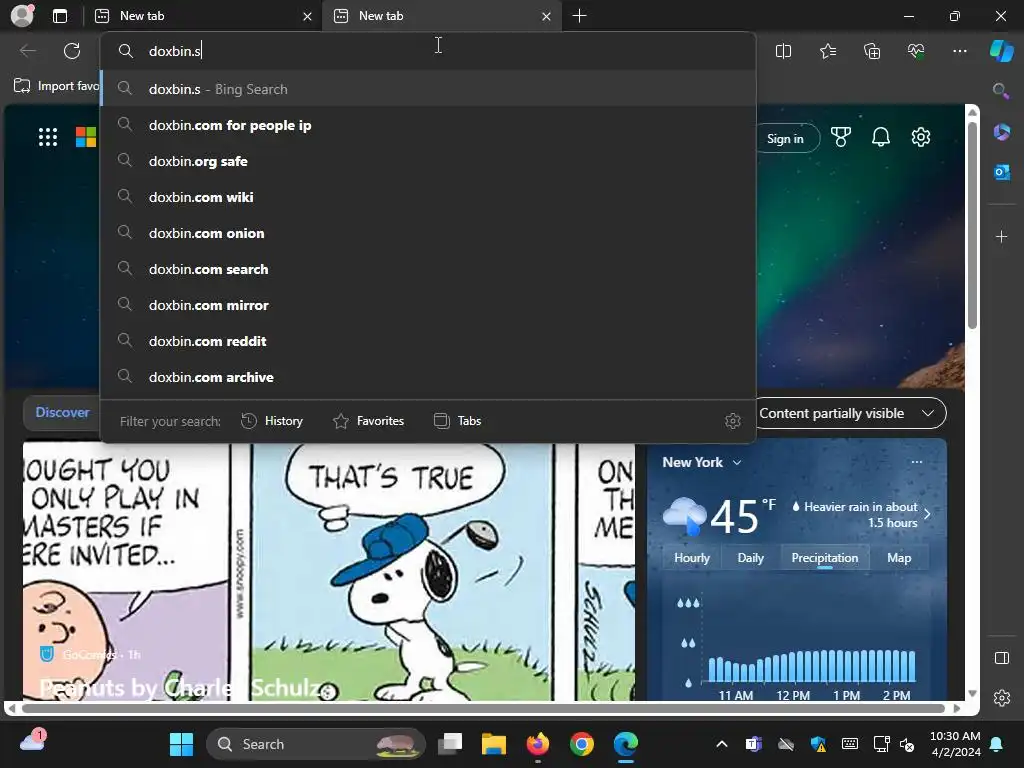Open Import favorites in bookmarks bar
Image resolution: width=1024 pixels, height=768 pixels.
pyautogui.click(x=56, y=86)
